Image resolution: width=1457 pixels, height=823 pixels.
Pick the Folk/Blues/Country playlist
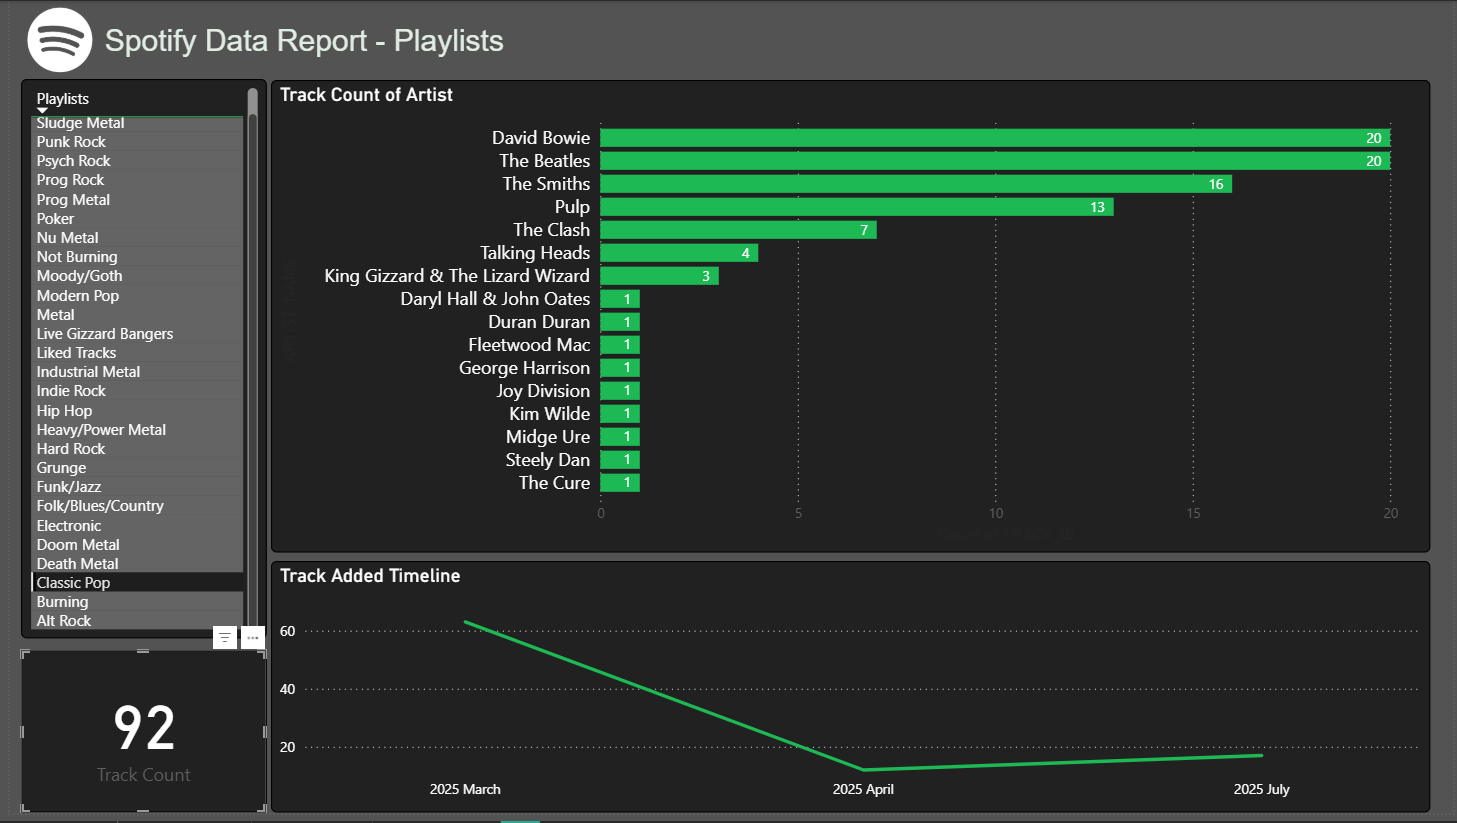click(x=100, y=506)
